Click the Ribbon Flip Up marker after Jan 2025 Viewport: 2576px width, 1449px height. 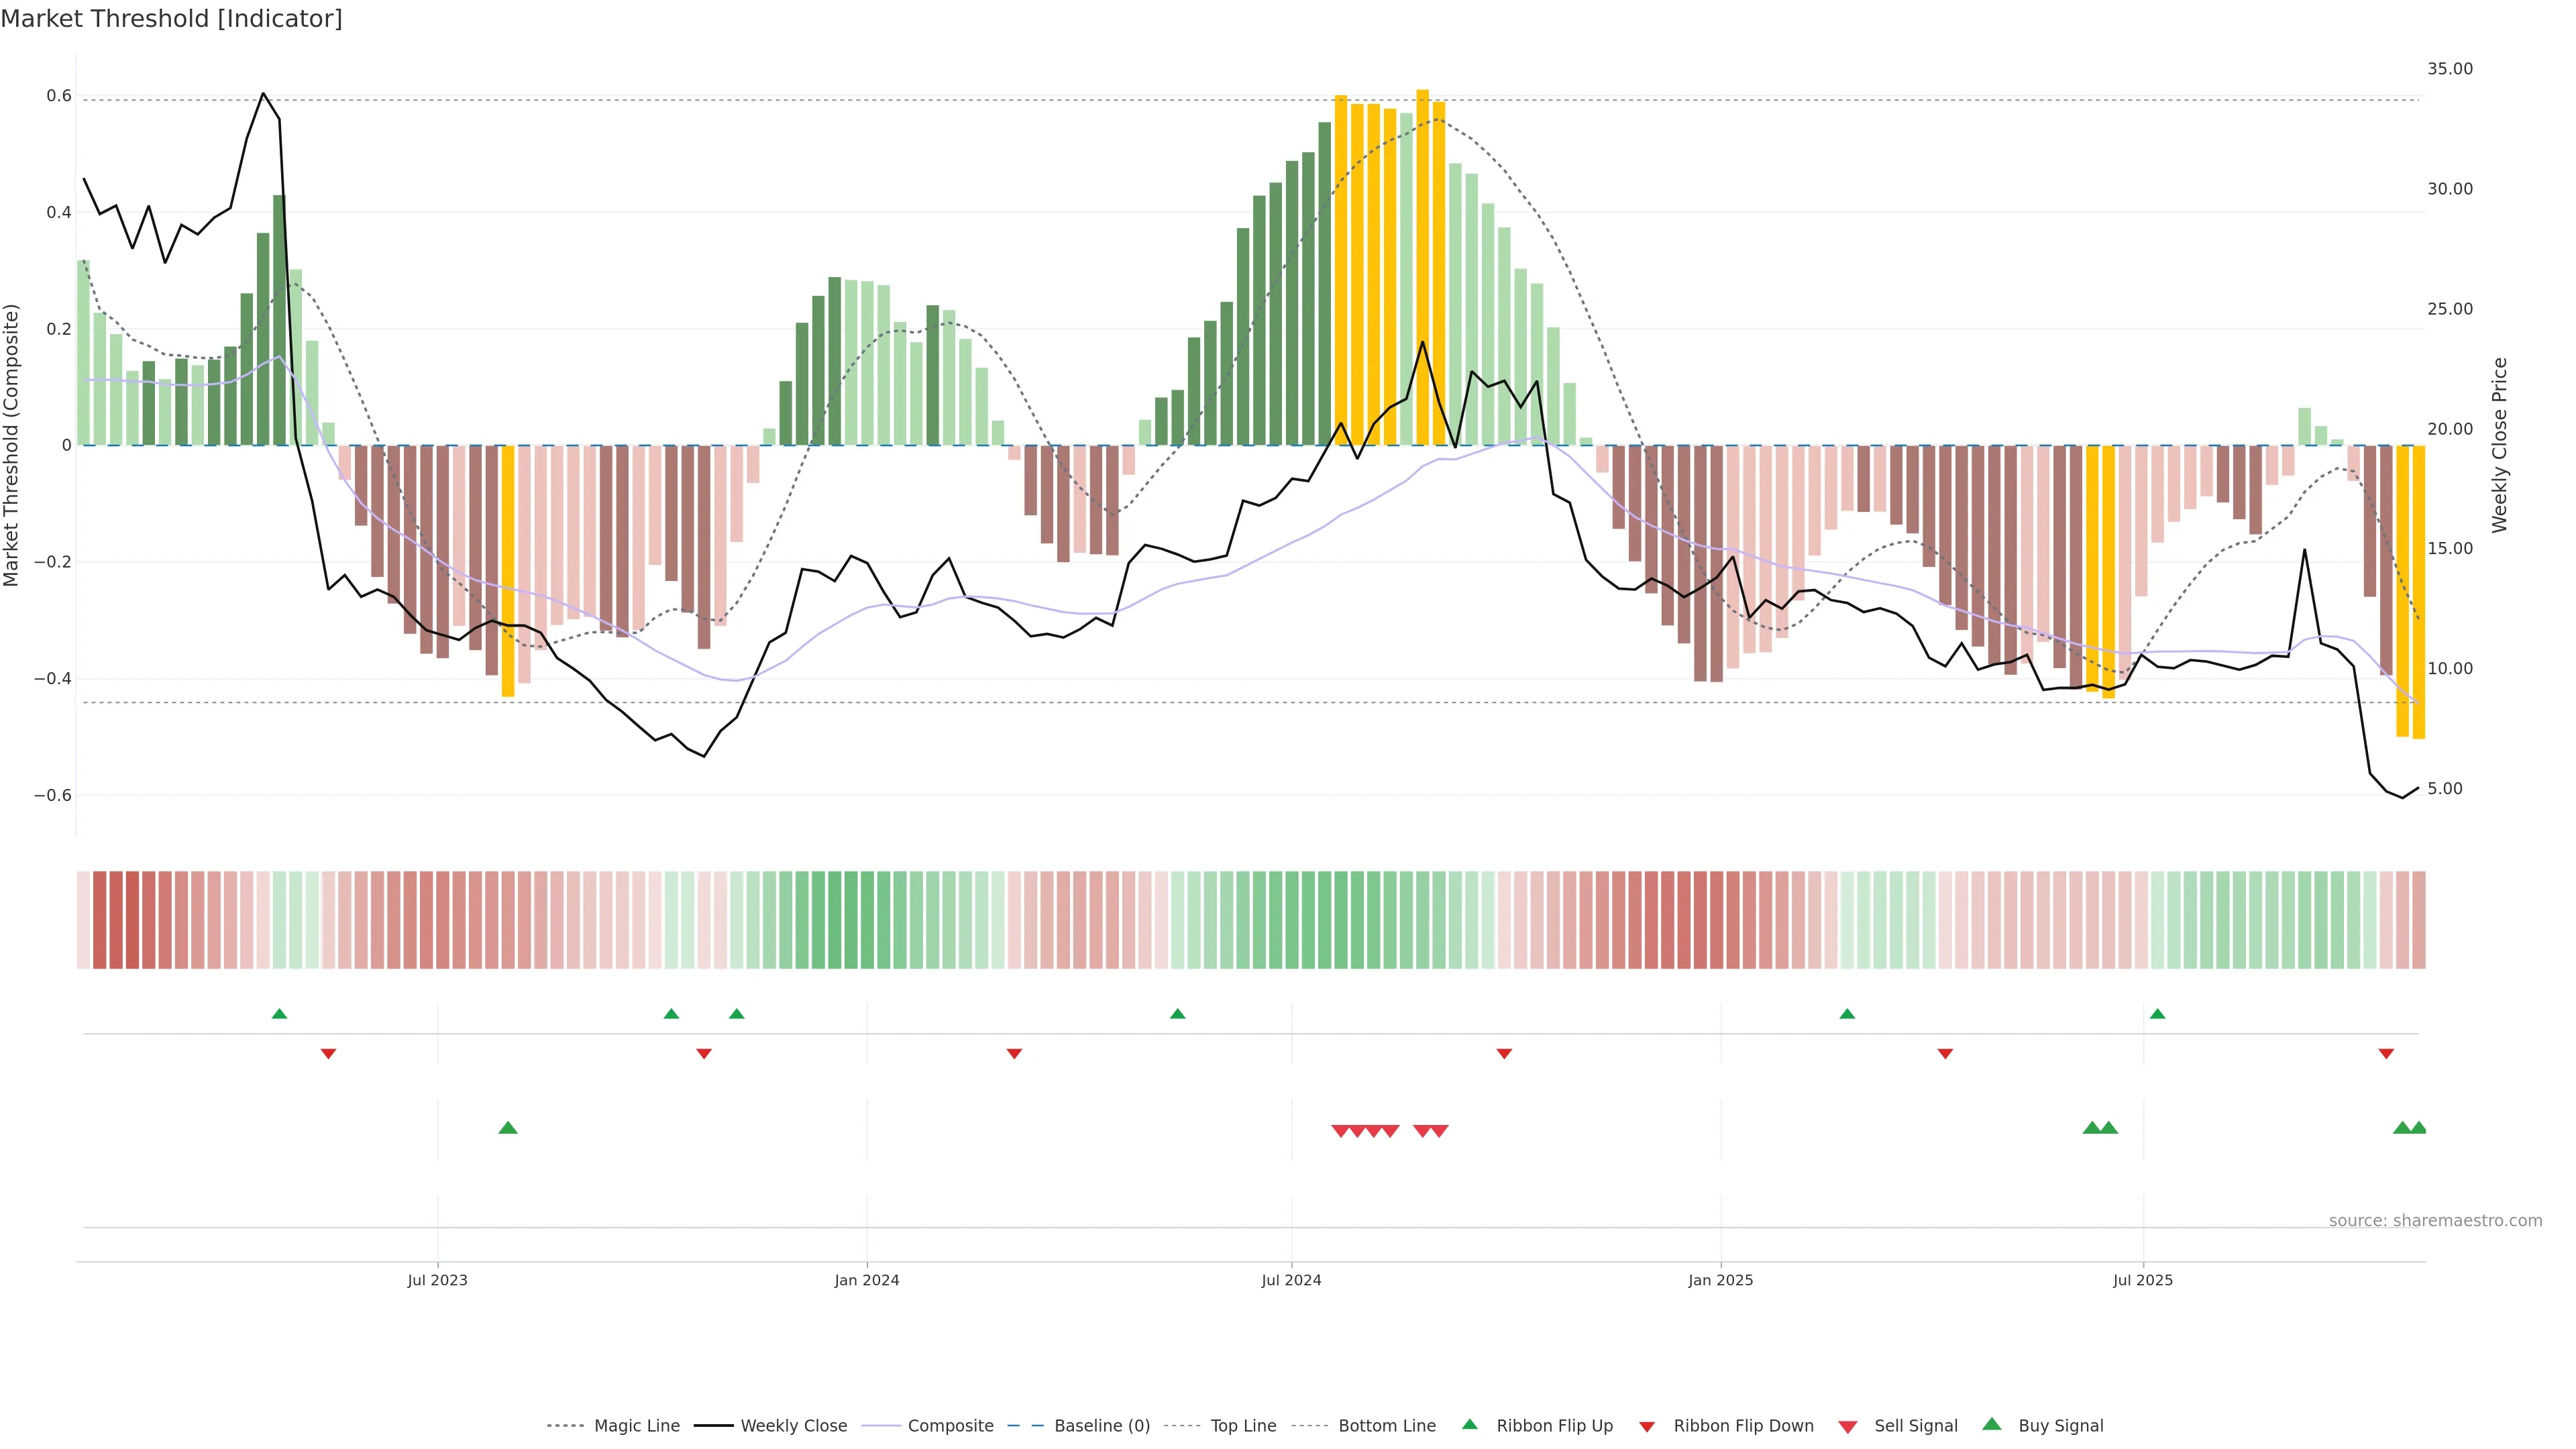tap(1847, 1014)
